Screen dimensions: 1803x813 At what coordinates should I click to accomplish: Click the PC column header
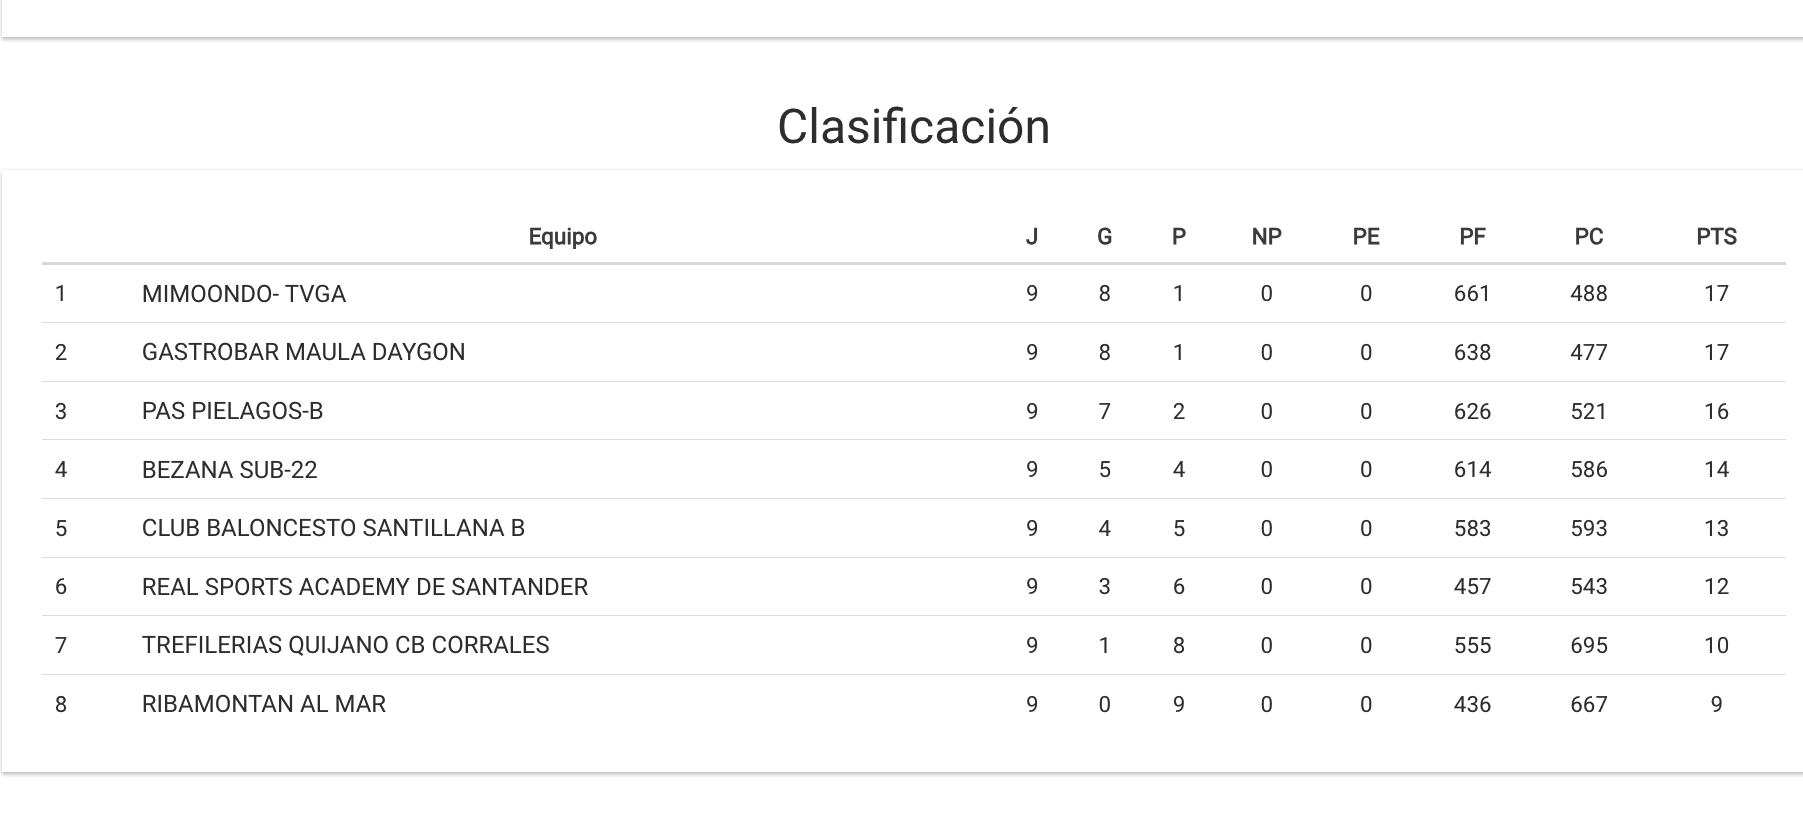tap(1588, 237)
